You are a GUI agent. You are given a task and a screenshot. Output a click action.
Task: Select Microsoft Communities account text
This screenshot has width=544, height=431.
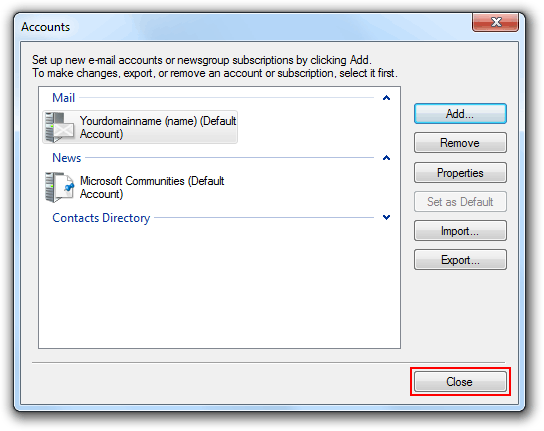tap(152, 187)
